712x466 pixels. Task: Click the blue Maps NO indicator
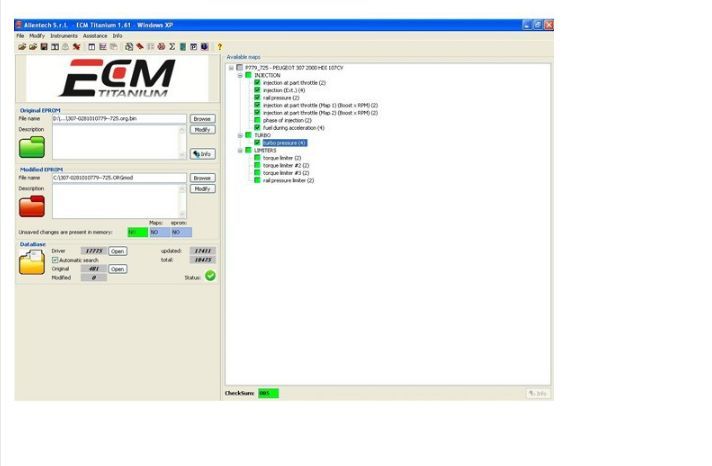tap(159, 232)
